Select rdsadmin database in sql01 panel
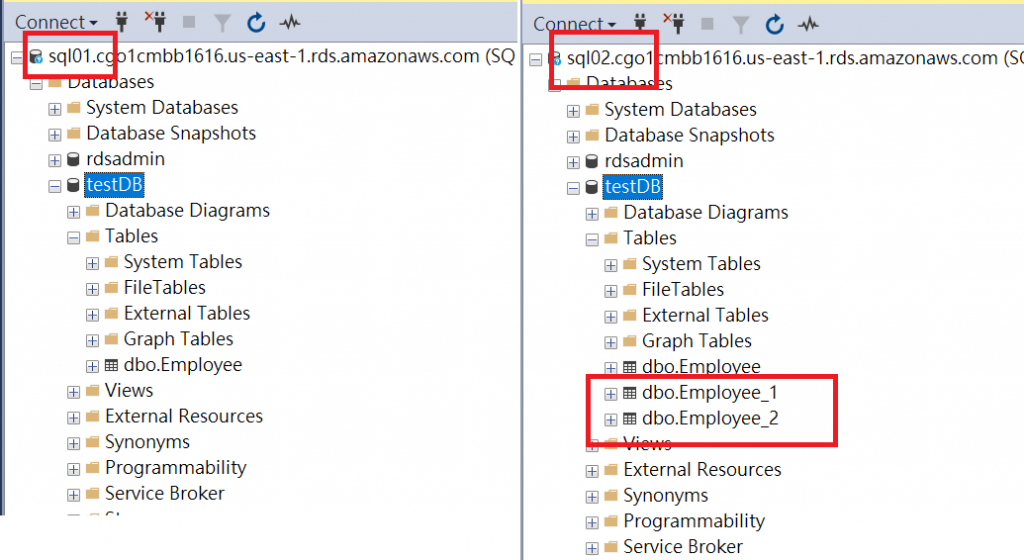 click(x=125, y=159)
